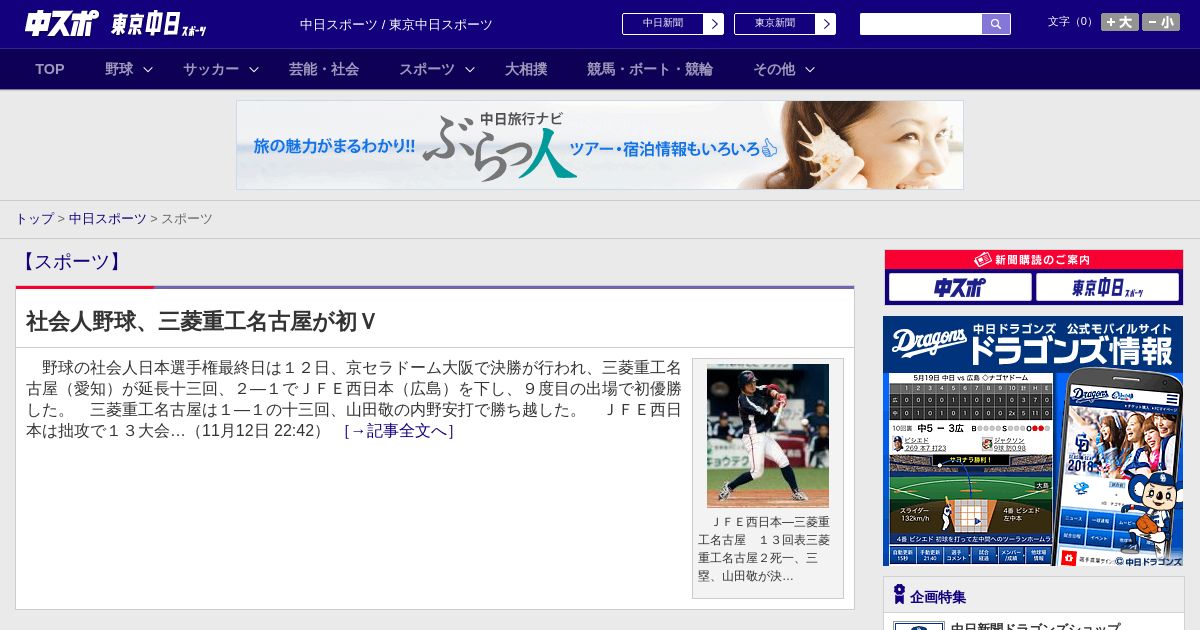The image size is (1200, 630).
Task: Click the 東京中日スポーツ logo in header
Action: pyautogui.click(x=160, y=24)
